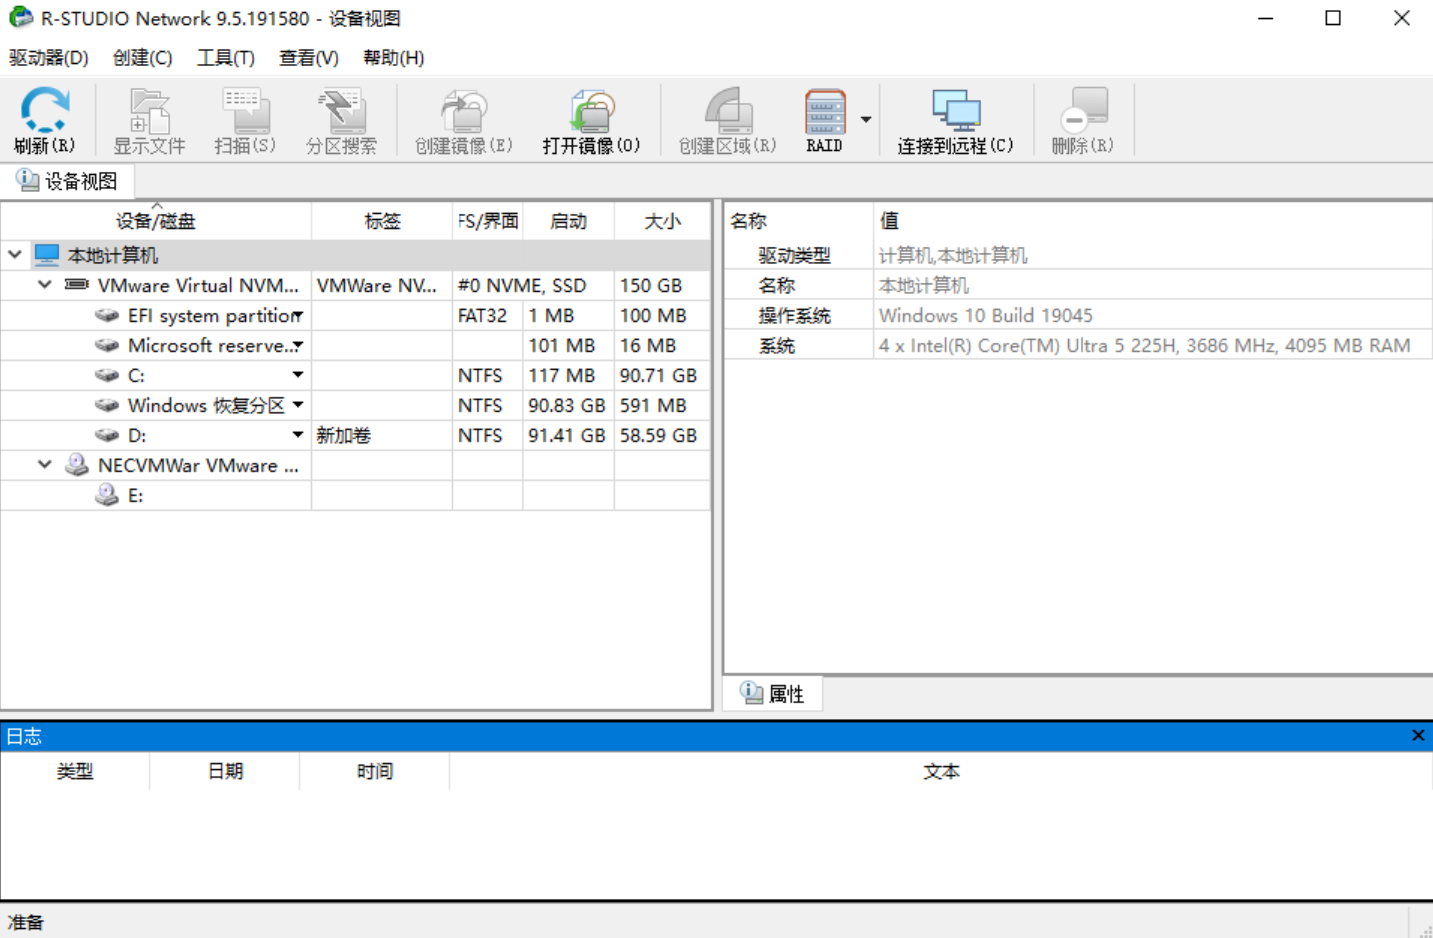Close the 日志 log panel
The image size is (1433, 938).
pos(1417,736)
